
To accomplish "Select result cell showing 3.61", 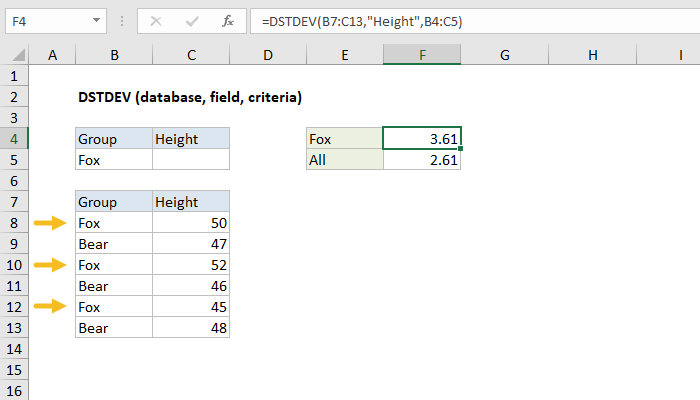I will pyautogui.click(x=422, y=138).
